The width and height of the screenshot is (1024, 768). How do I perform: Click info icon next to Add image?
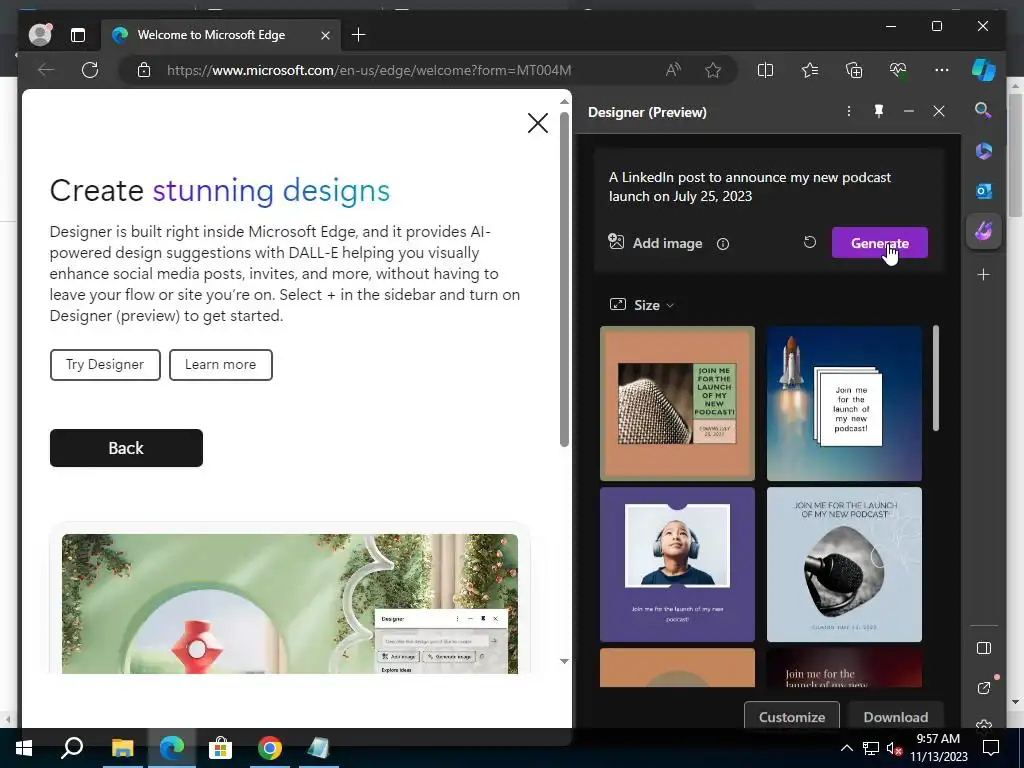723,244
